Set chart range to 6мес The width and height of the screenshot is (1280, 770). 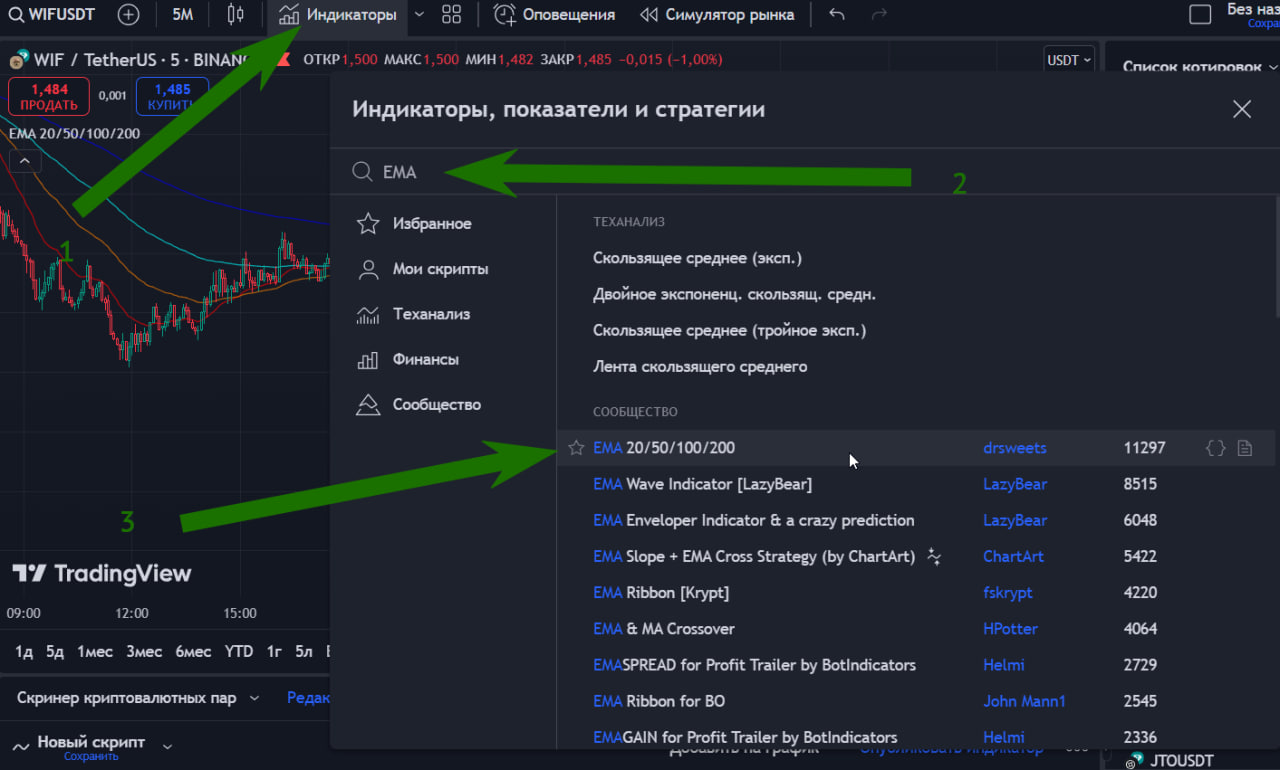(193, 652)
